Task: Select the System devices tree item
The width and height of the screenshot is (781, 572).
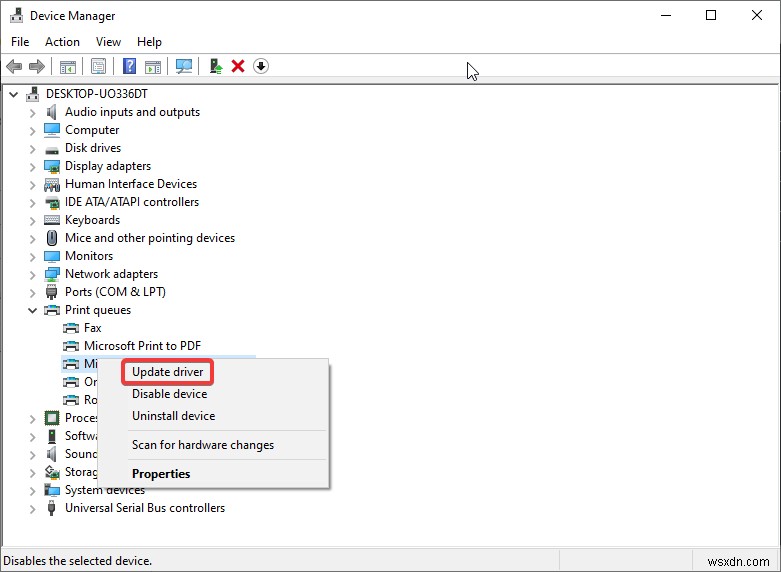Action: [x=105, y=490]
